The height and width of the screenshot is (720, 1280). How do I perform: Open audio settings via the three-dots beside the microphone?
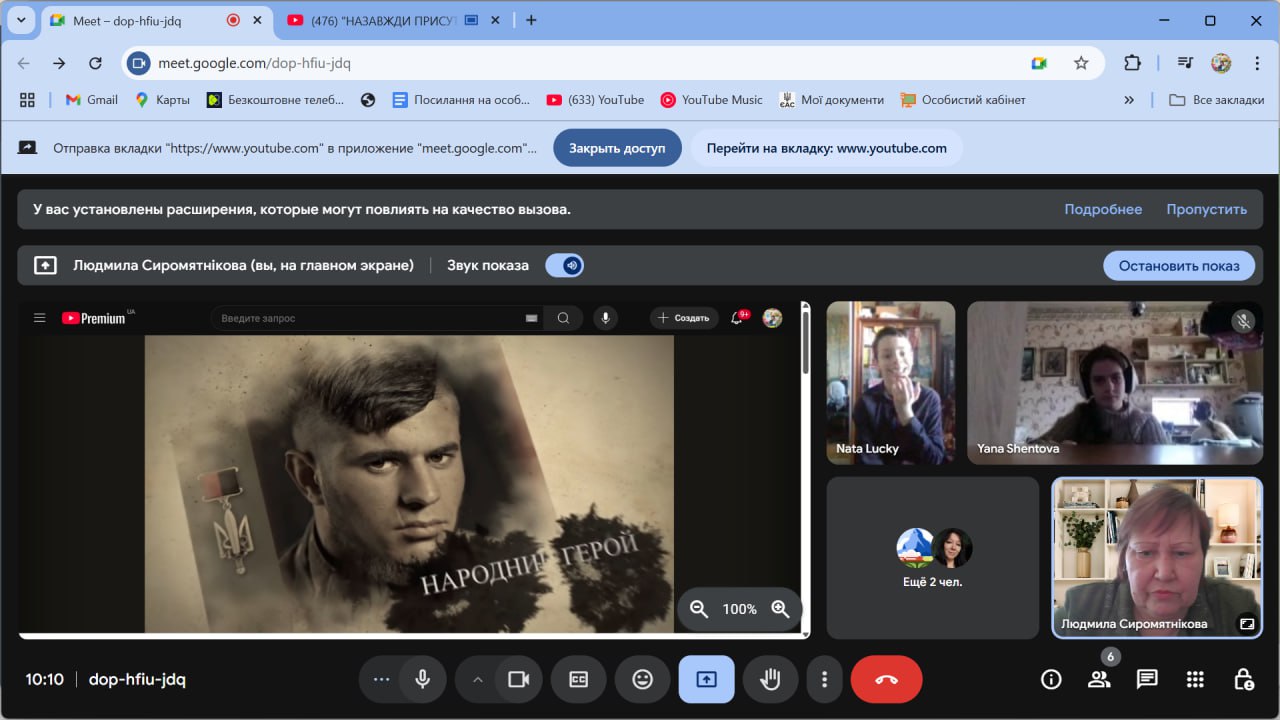pos(381,680)
